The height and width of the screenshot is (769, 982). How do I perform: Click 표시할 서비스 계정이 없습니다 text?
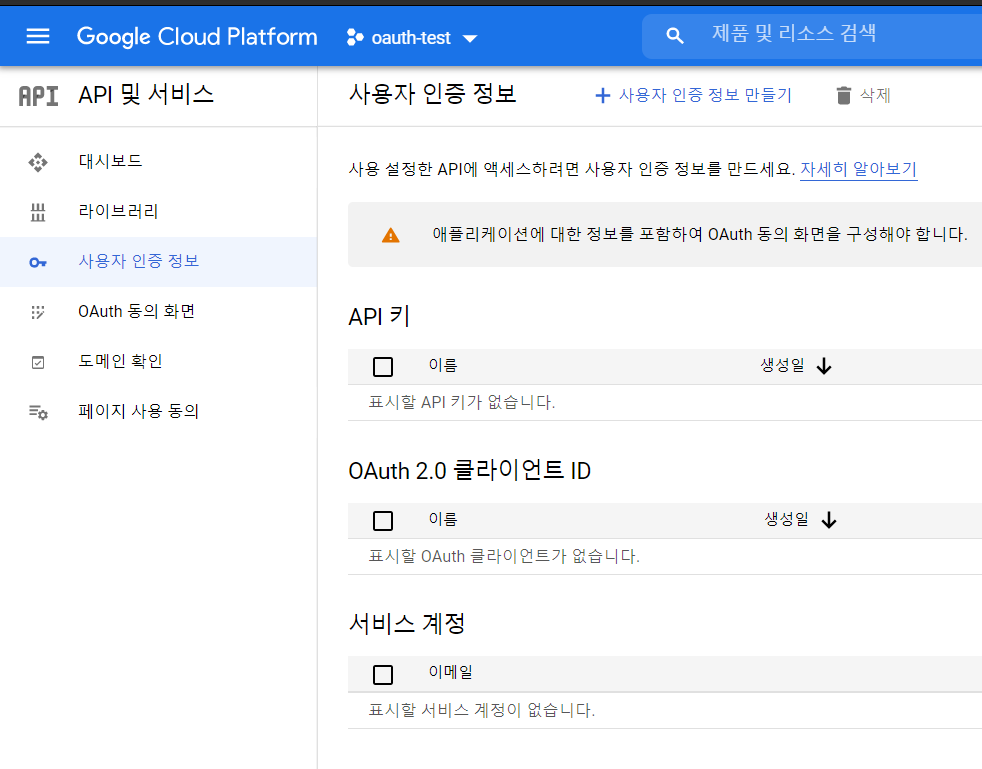point(482,711)
